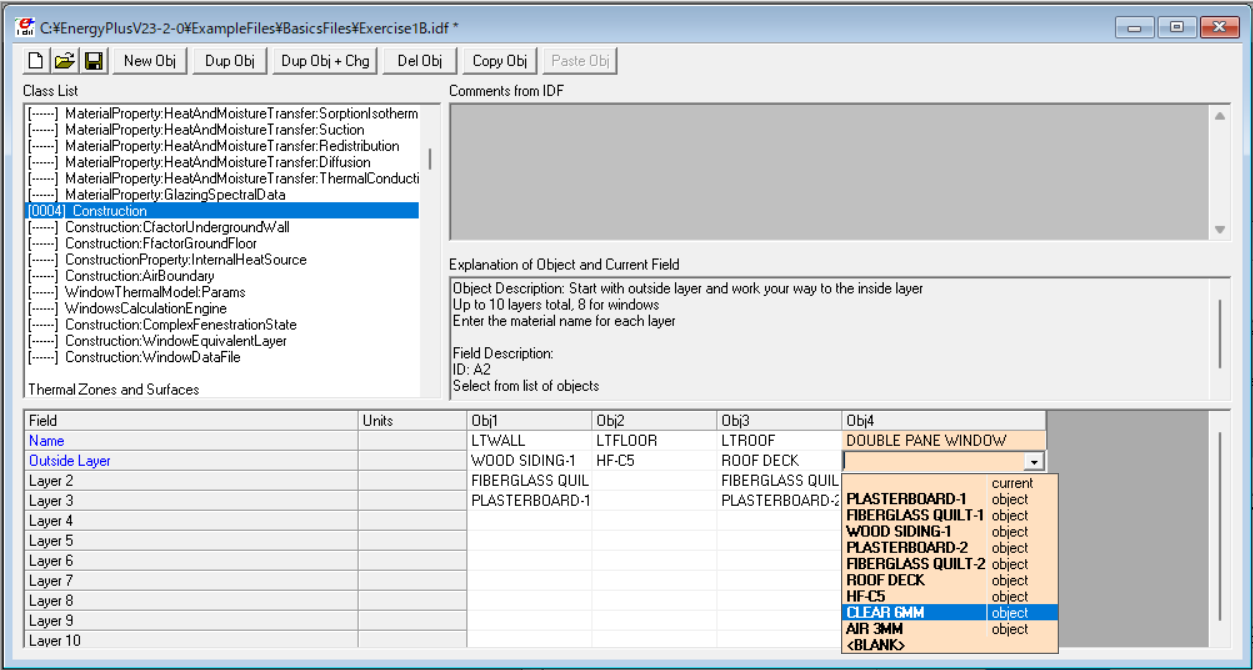Click the Paste Obj button

581,61
